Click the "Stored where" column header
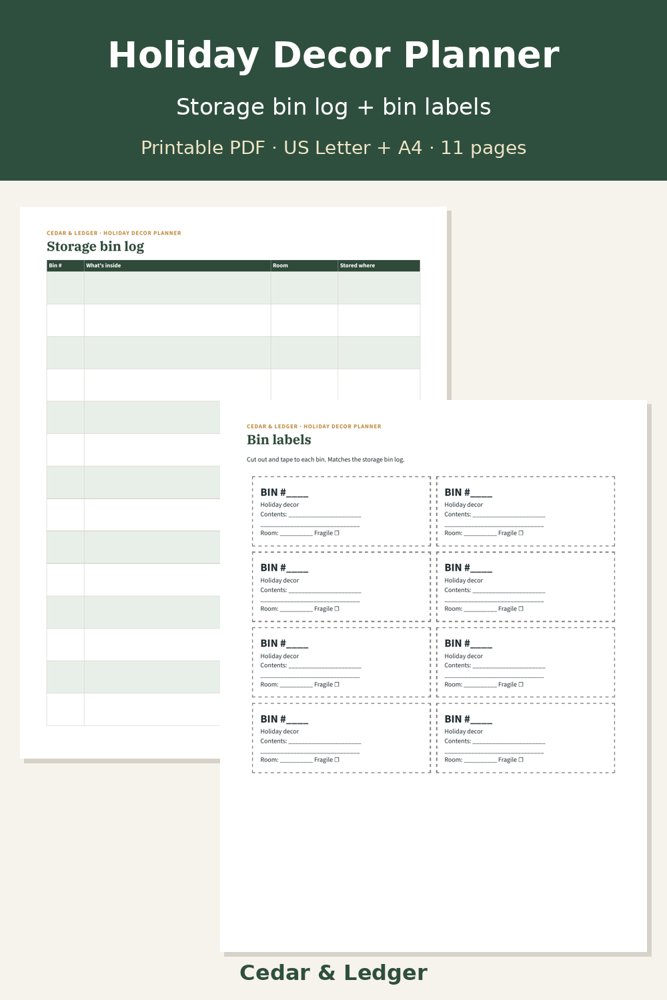 (x=379, y=265)
